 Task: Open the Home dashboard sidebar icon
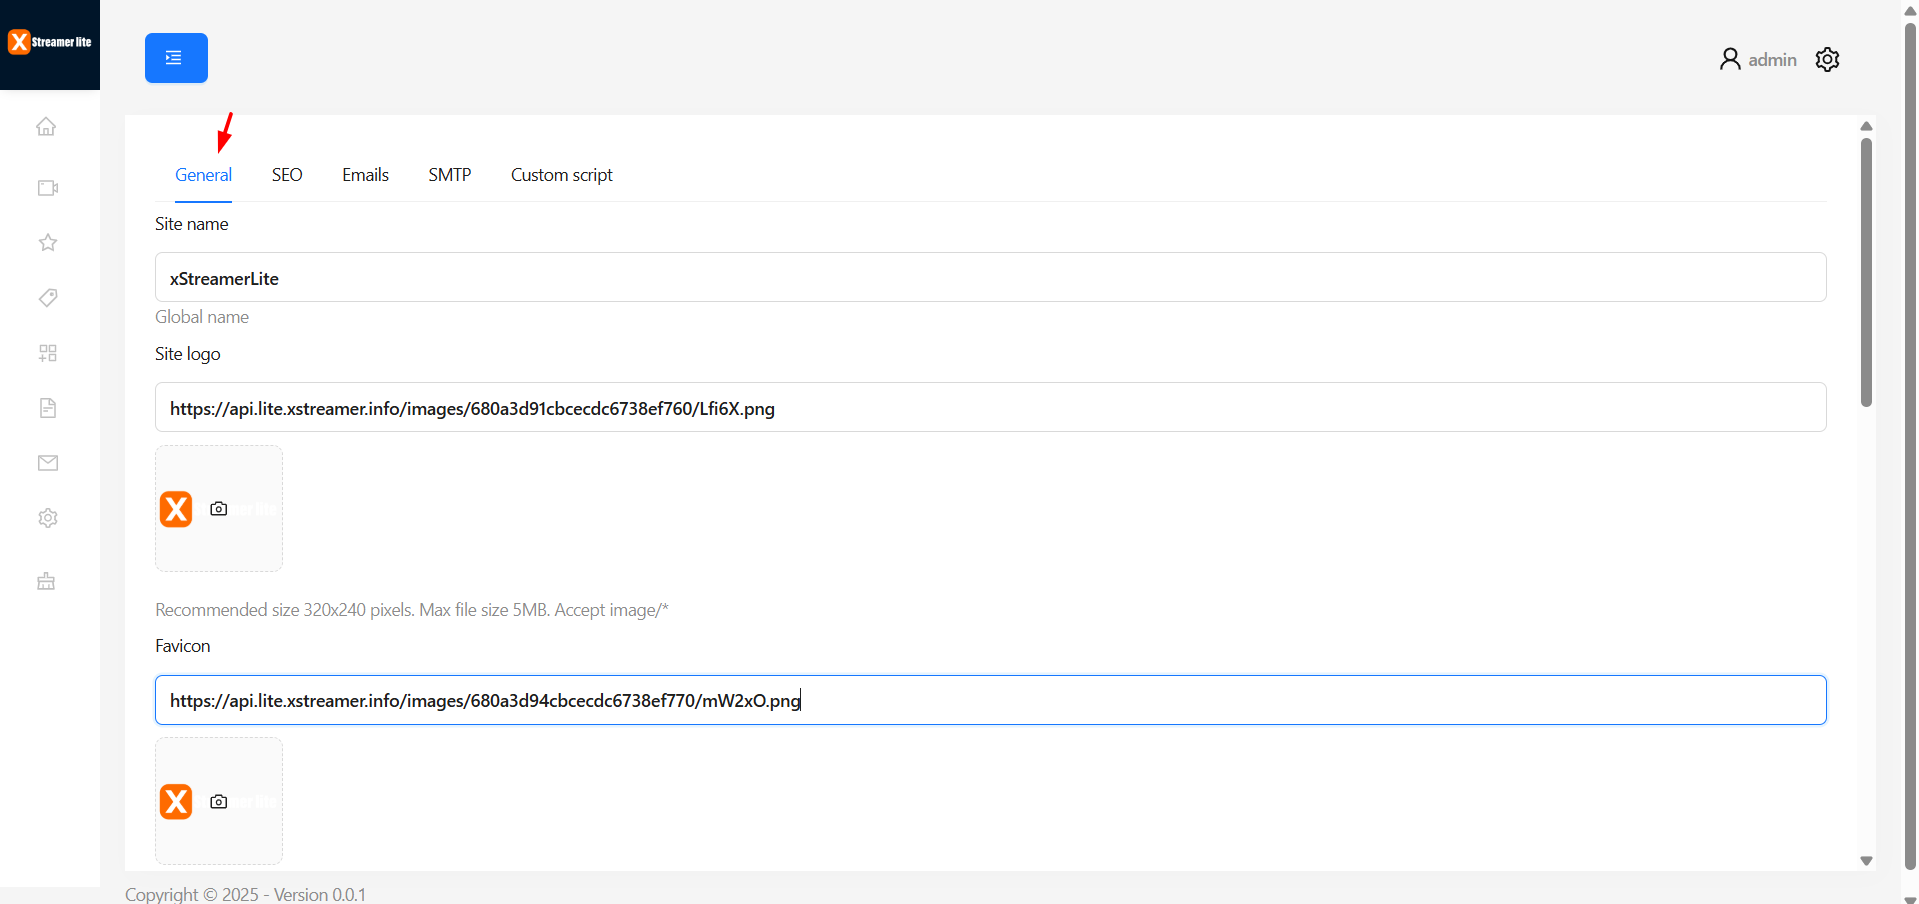(47, 127)
